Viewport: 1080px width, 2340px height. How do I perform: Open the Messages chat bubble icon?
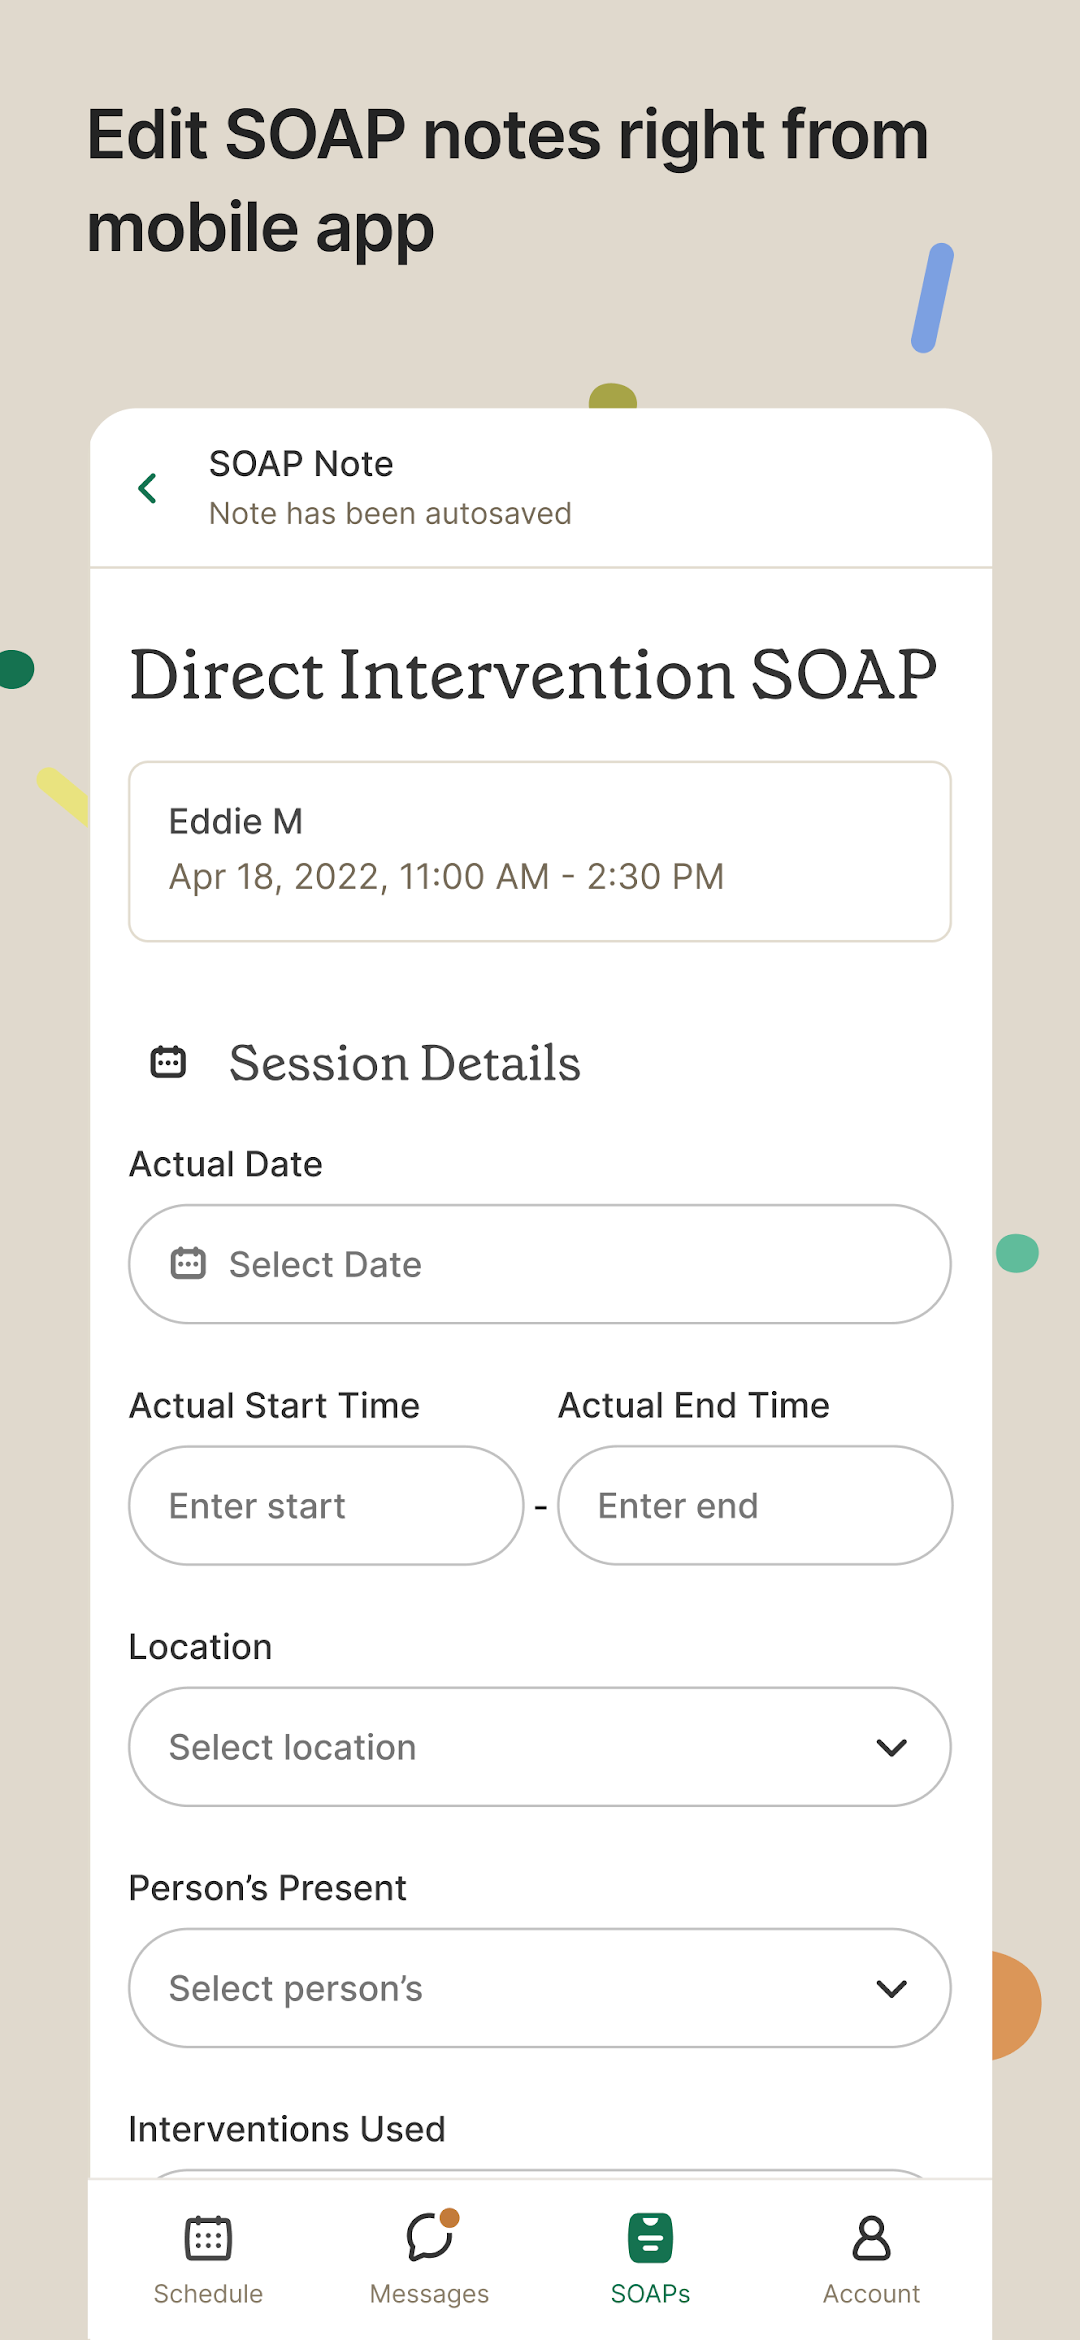click(428, 2239)
